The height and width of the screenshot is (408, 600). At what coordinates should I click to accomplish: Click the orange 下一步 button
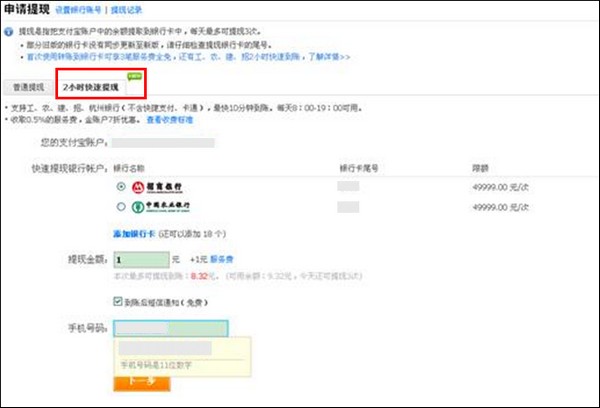click(142, 384)
